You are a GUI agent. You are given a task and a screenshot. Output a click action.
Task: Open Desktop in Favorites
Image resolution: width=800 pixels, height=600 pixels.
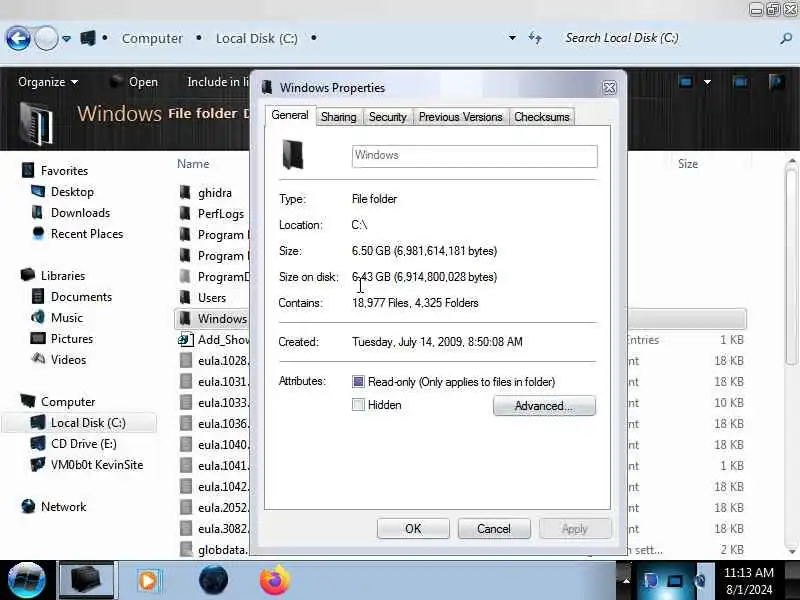[72, 192]
